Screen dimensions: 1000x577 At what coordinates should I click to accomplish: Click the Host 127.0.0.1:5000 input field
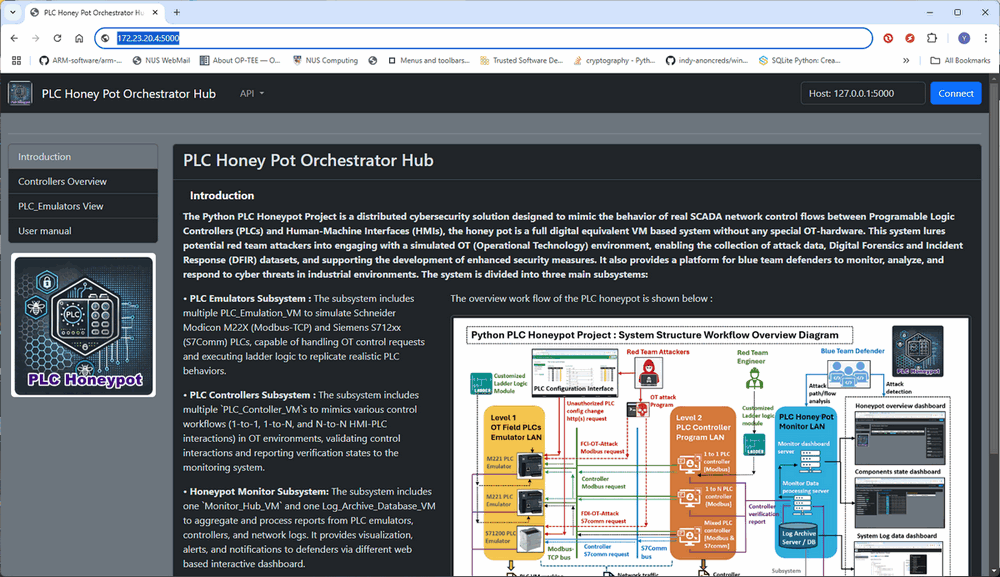click(863, 93)
